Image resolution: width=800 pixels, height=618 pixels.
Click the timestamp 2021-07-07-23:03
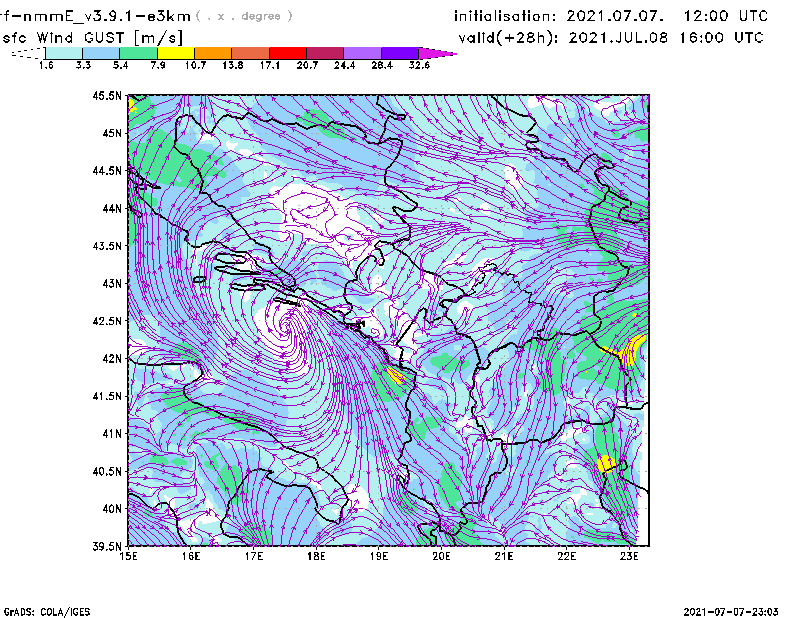(731, 612)
